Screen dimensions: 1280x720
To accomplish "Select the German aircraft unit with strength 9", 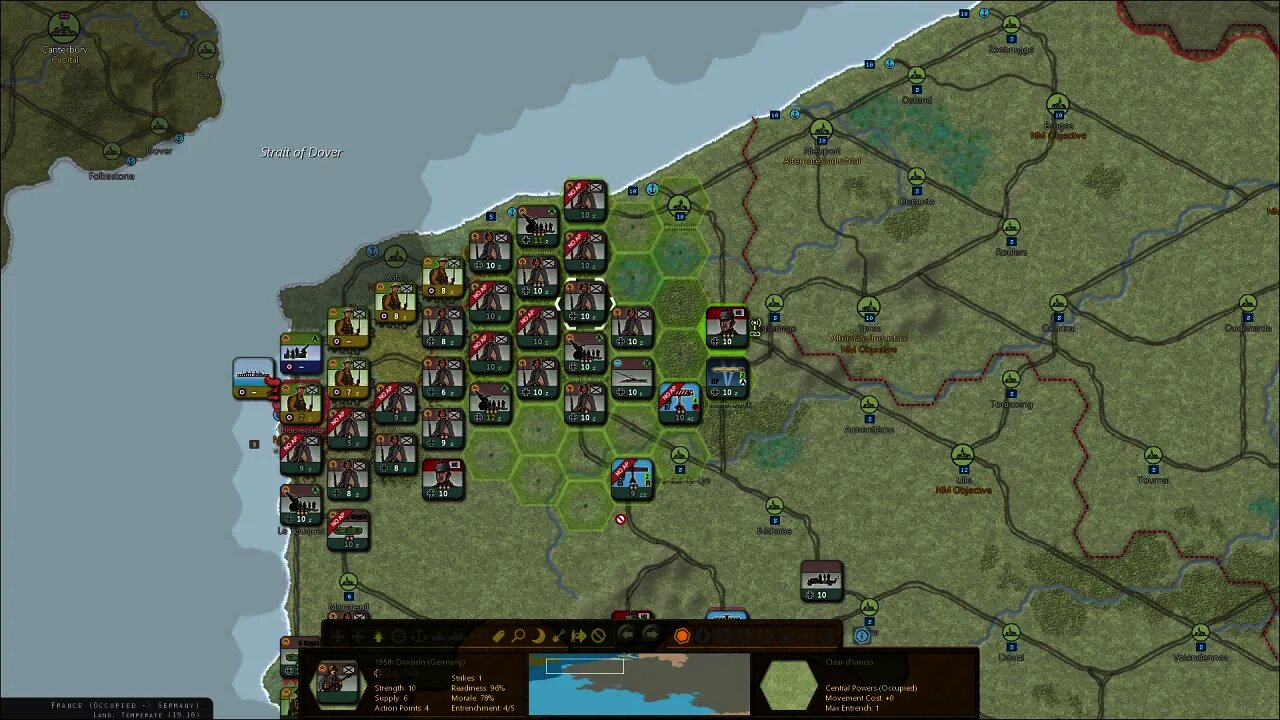I will coord(632,479).
